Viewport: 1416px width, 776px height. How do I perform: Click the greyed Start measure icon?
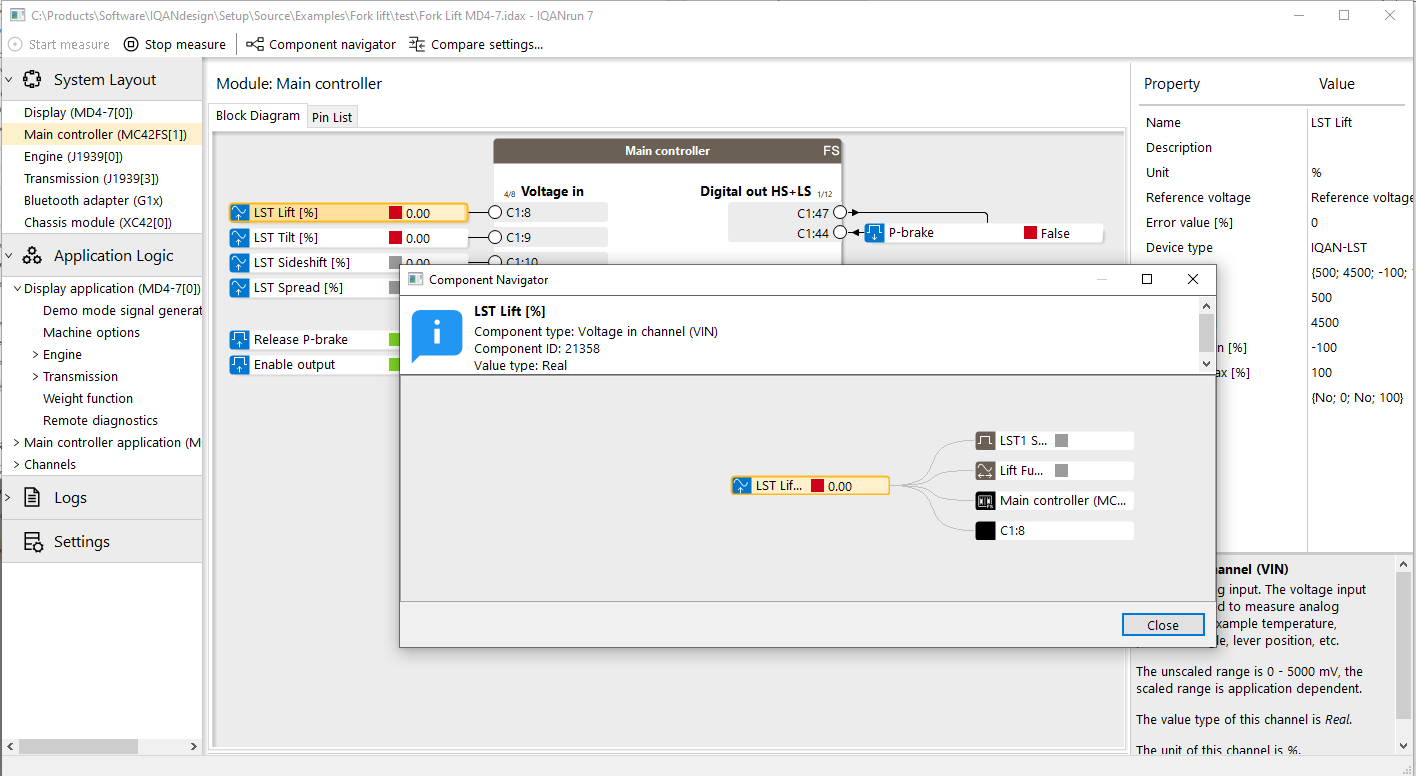[x=15, y=44]
